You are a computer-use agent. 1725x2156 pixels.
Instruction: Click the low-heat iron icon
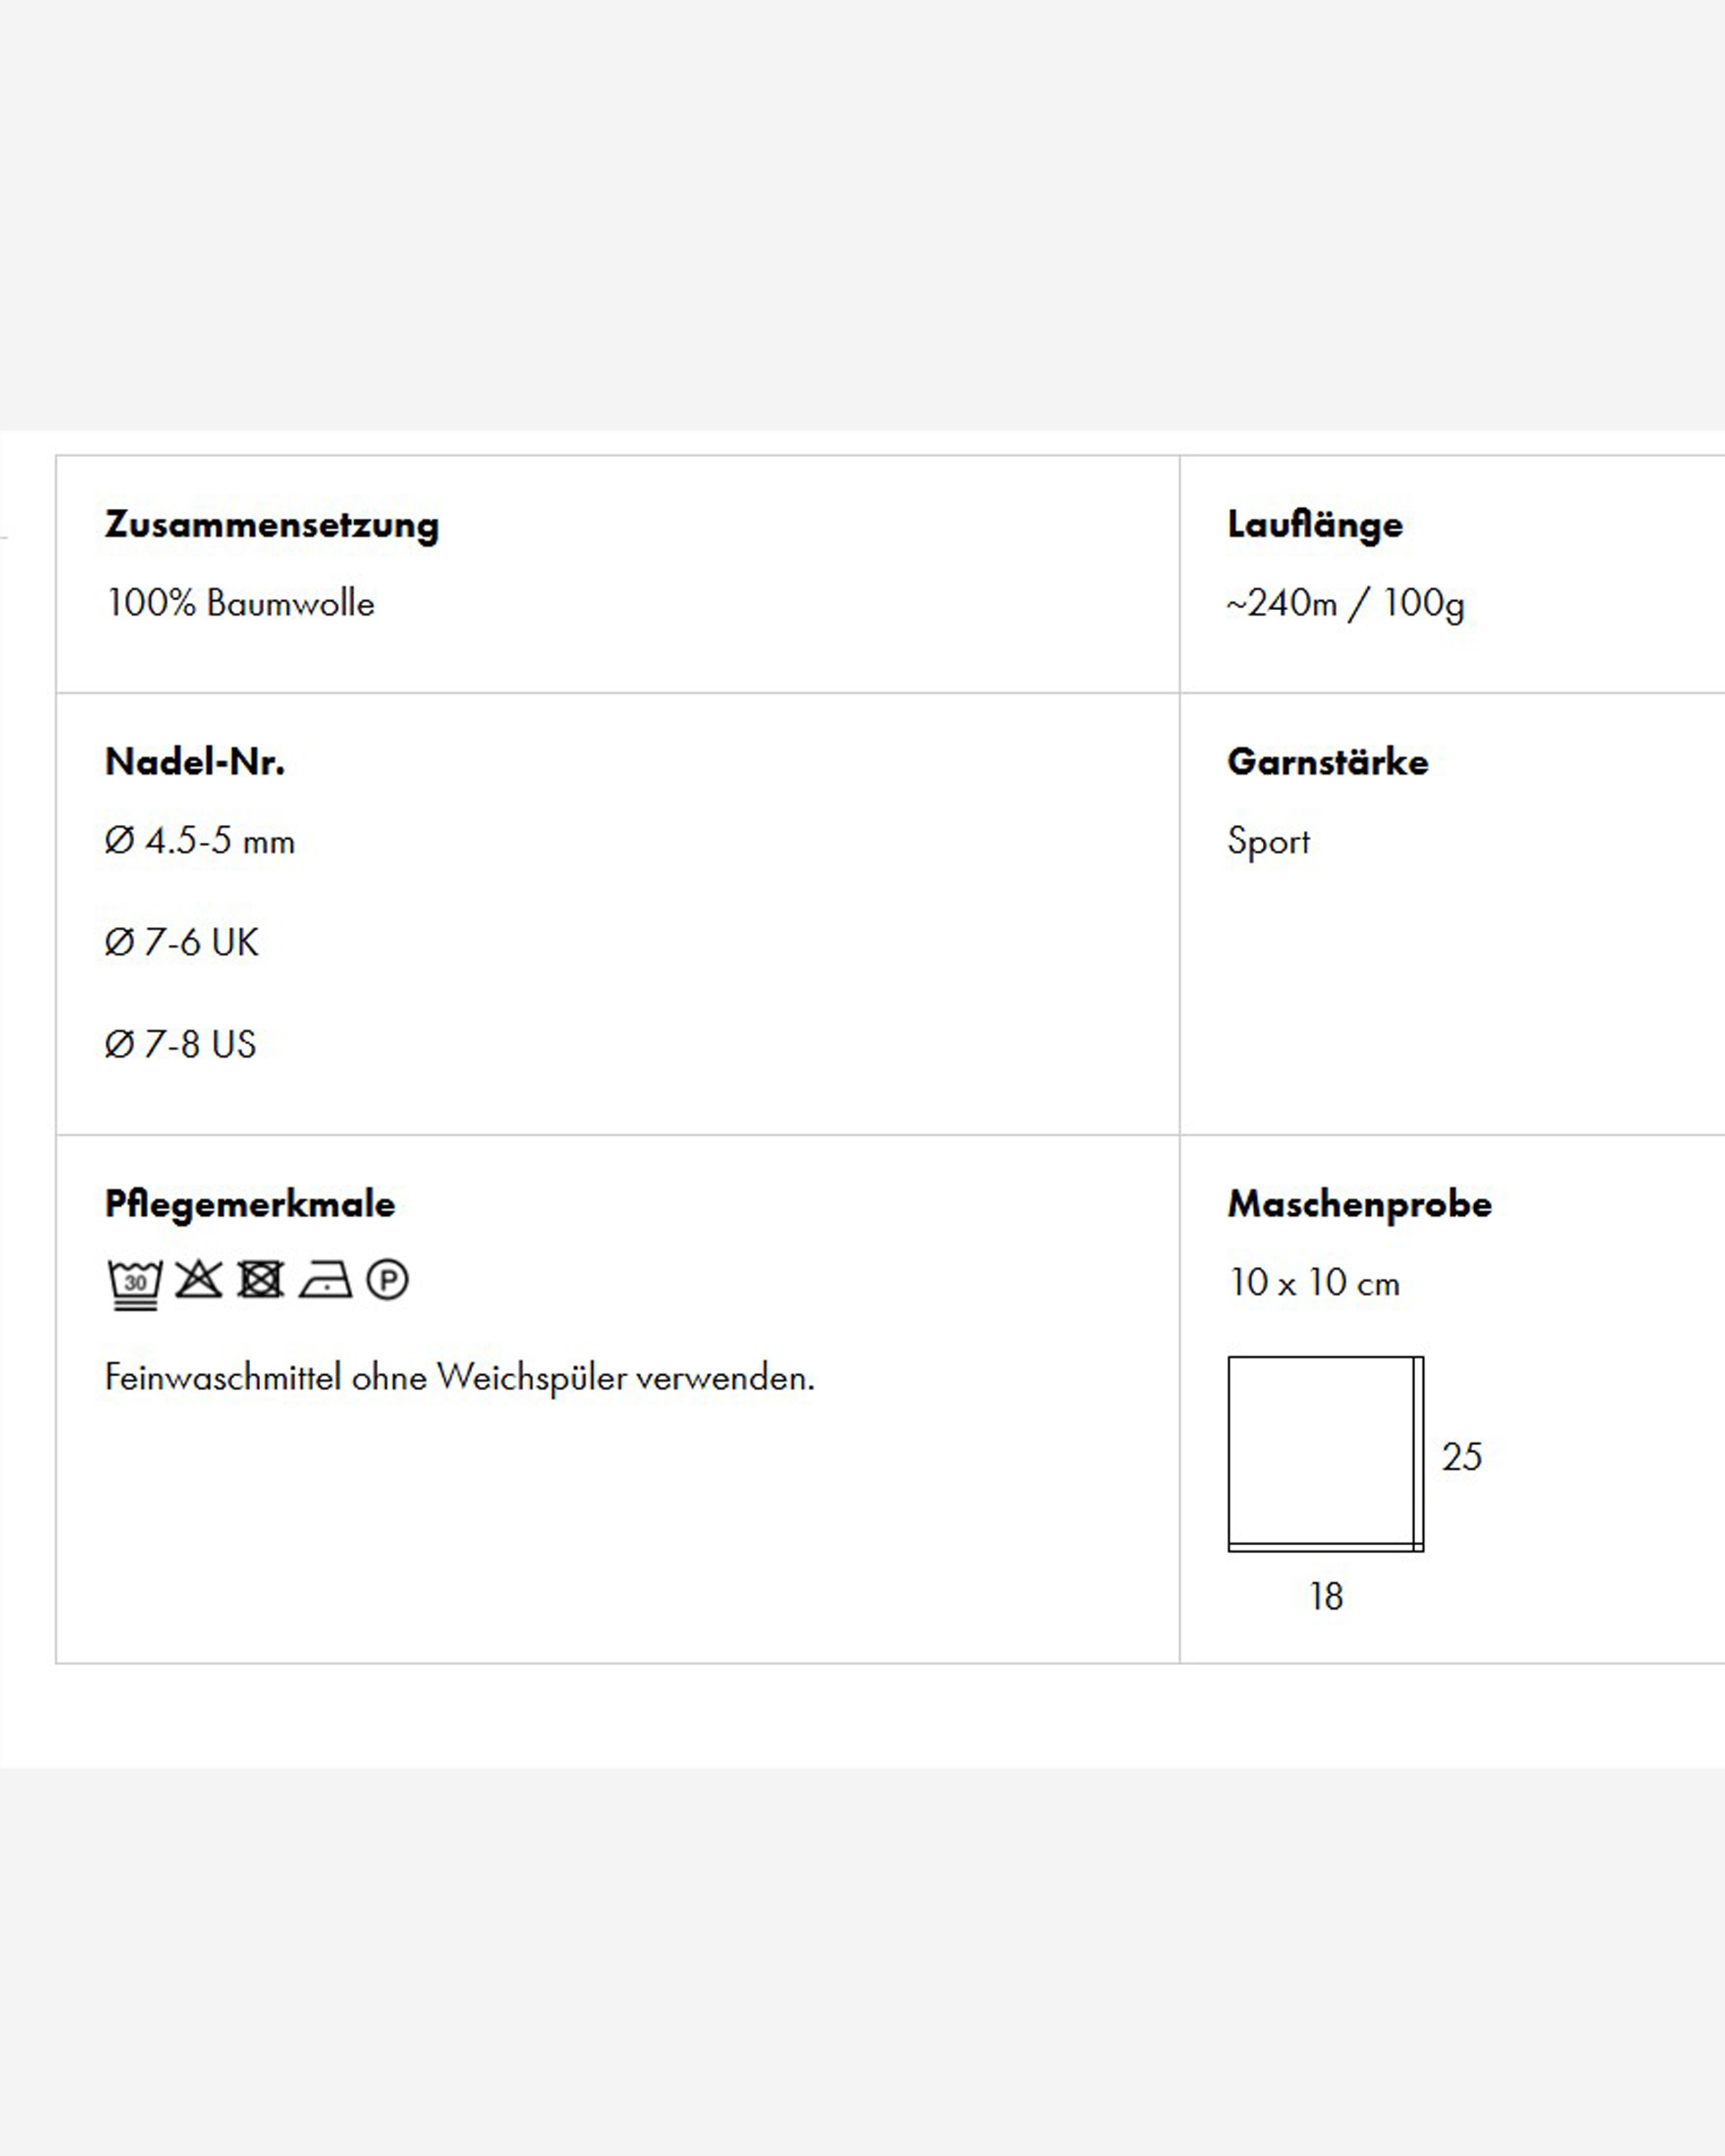(325, 1280)
